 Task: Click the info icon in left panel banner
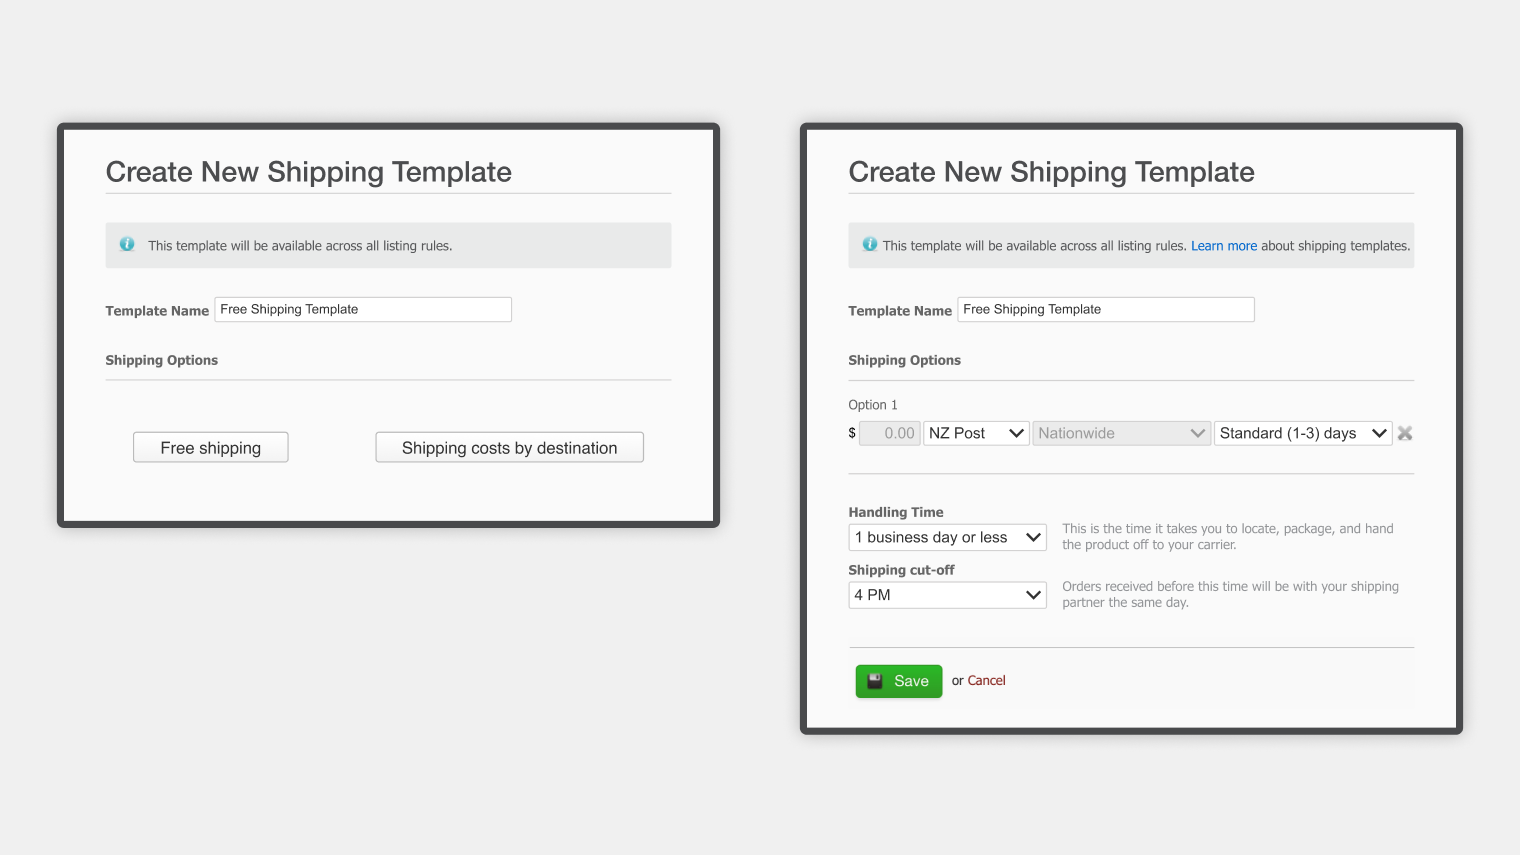click(x=127, y=244)
